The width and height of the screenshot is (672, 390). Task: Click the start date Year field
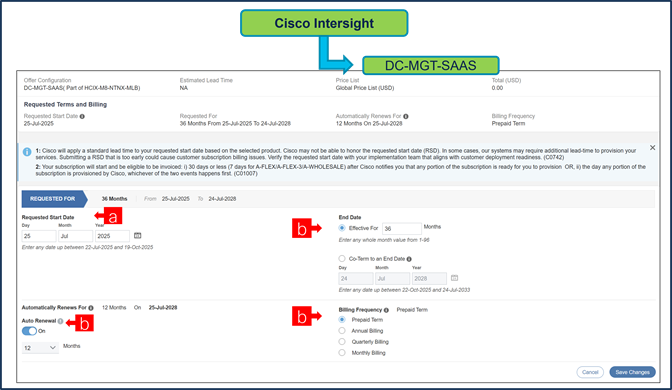(x=112, y=236)
